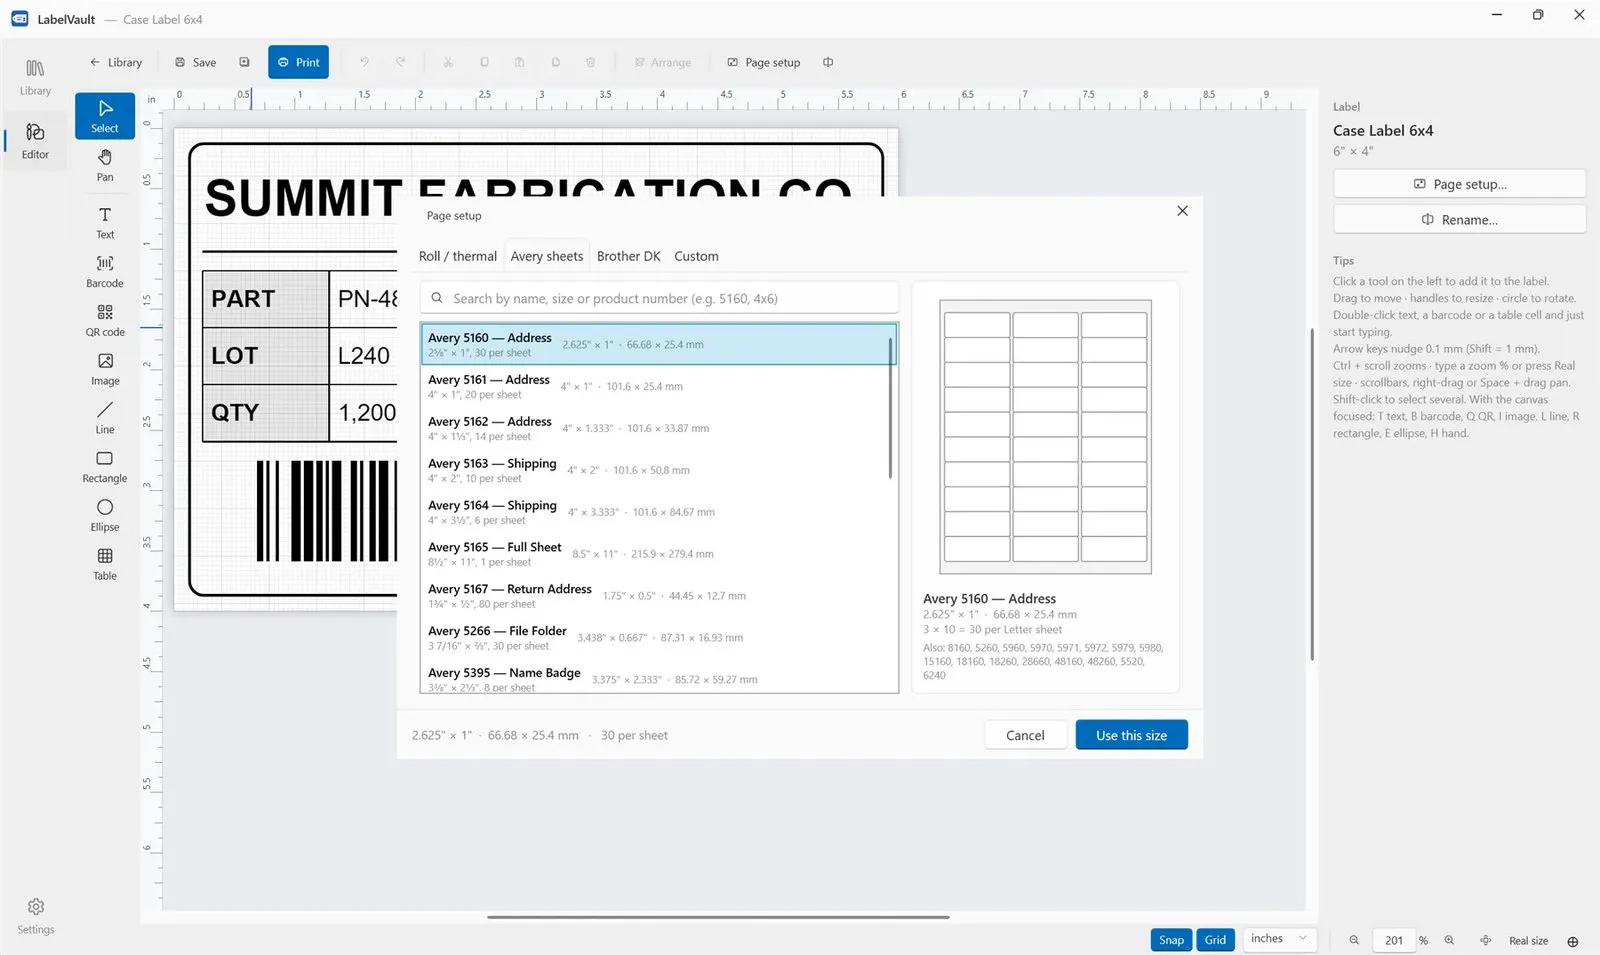The width and height of the screenshot is (1600, 955).
Task: Pick the Text tool
Action: click(x=105, y=223)
